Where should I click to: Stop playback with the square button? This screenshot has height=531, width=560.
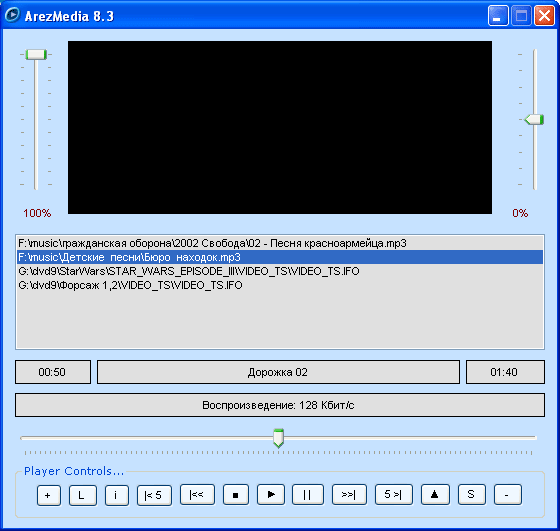coord(236,495)
